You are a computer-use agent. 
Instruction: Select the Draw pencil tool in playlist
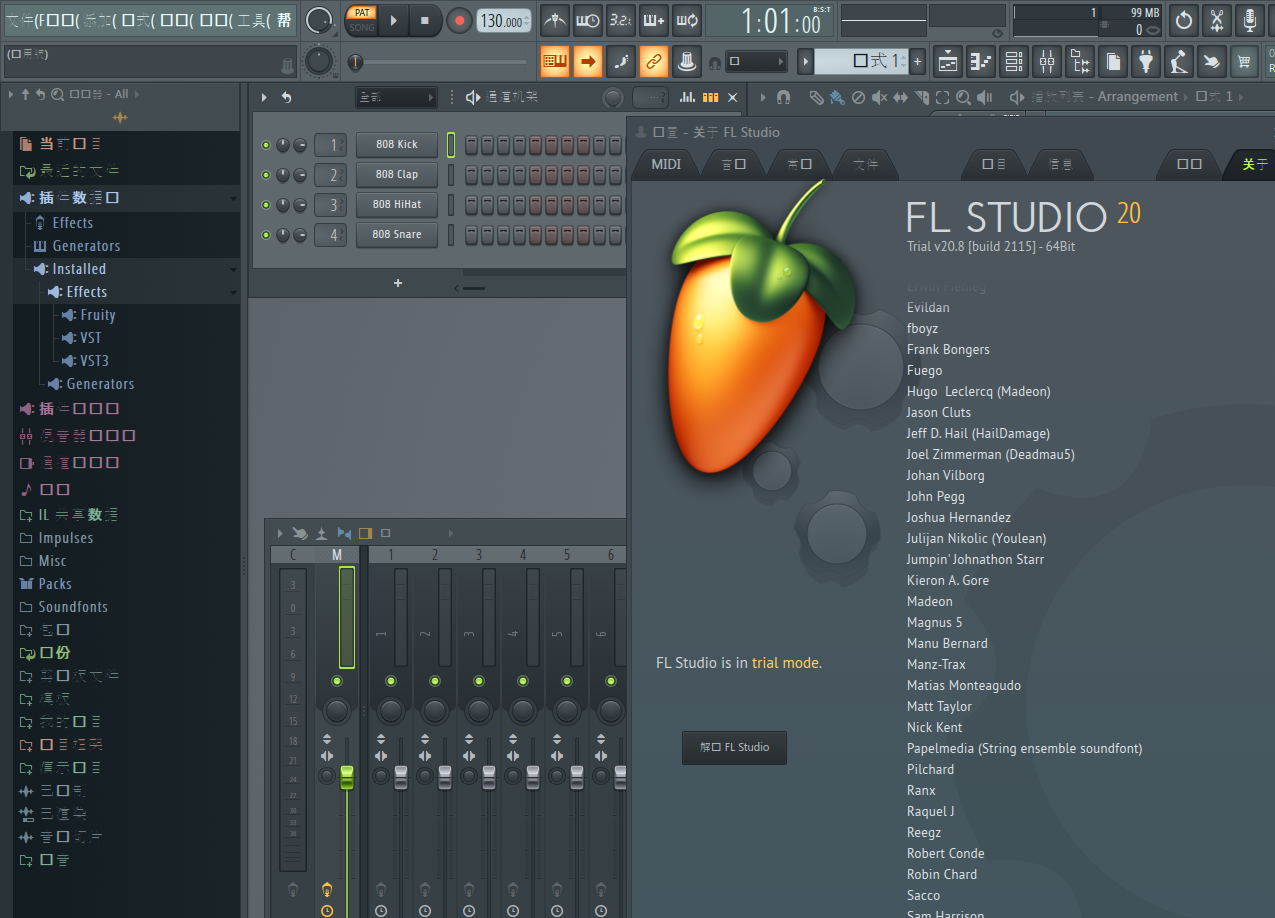816,97
